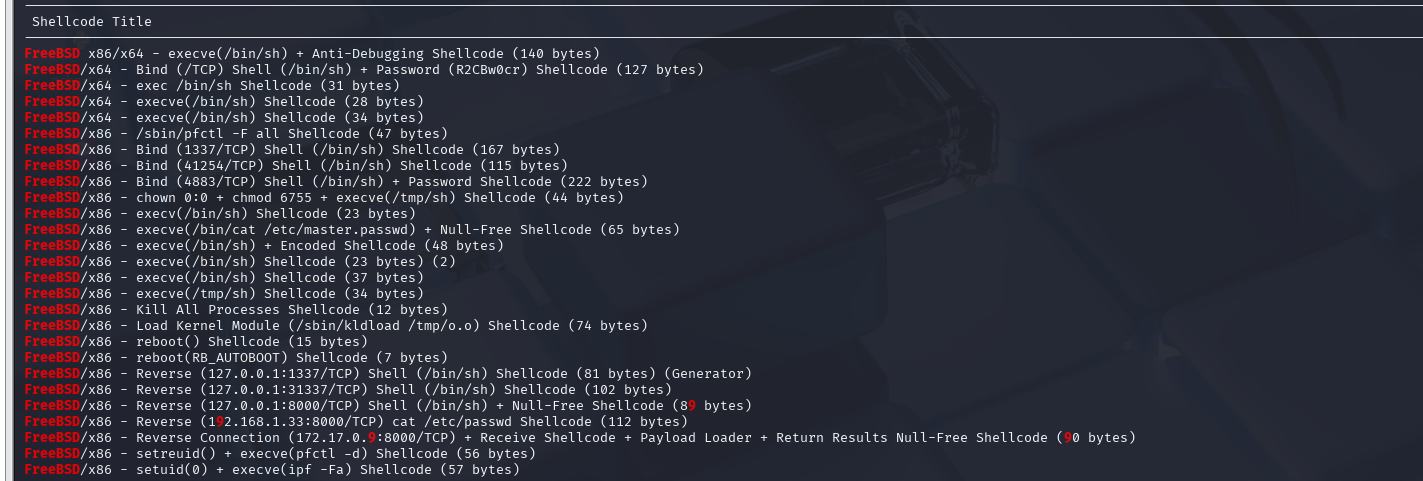1423x481 pixels.
Task: Click the 'Shellcode Title' header text
Action: 92,21
